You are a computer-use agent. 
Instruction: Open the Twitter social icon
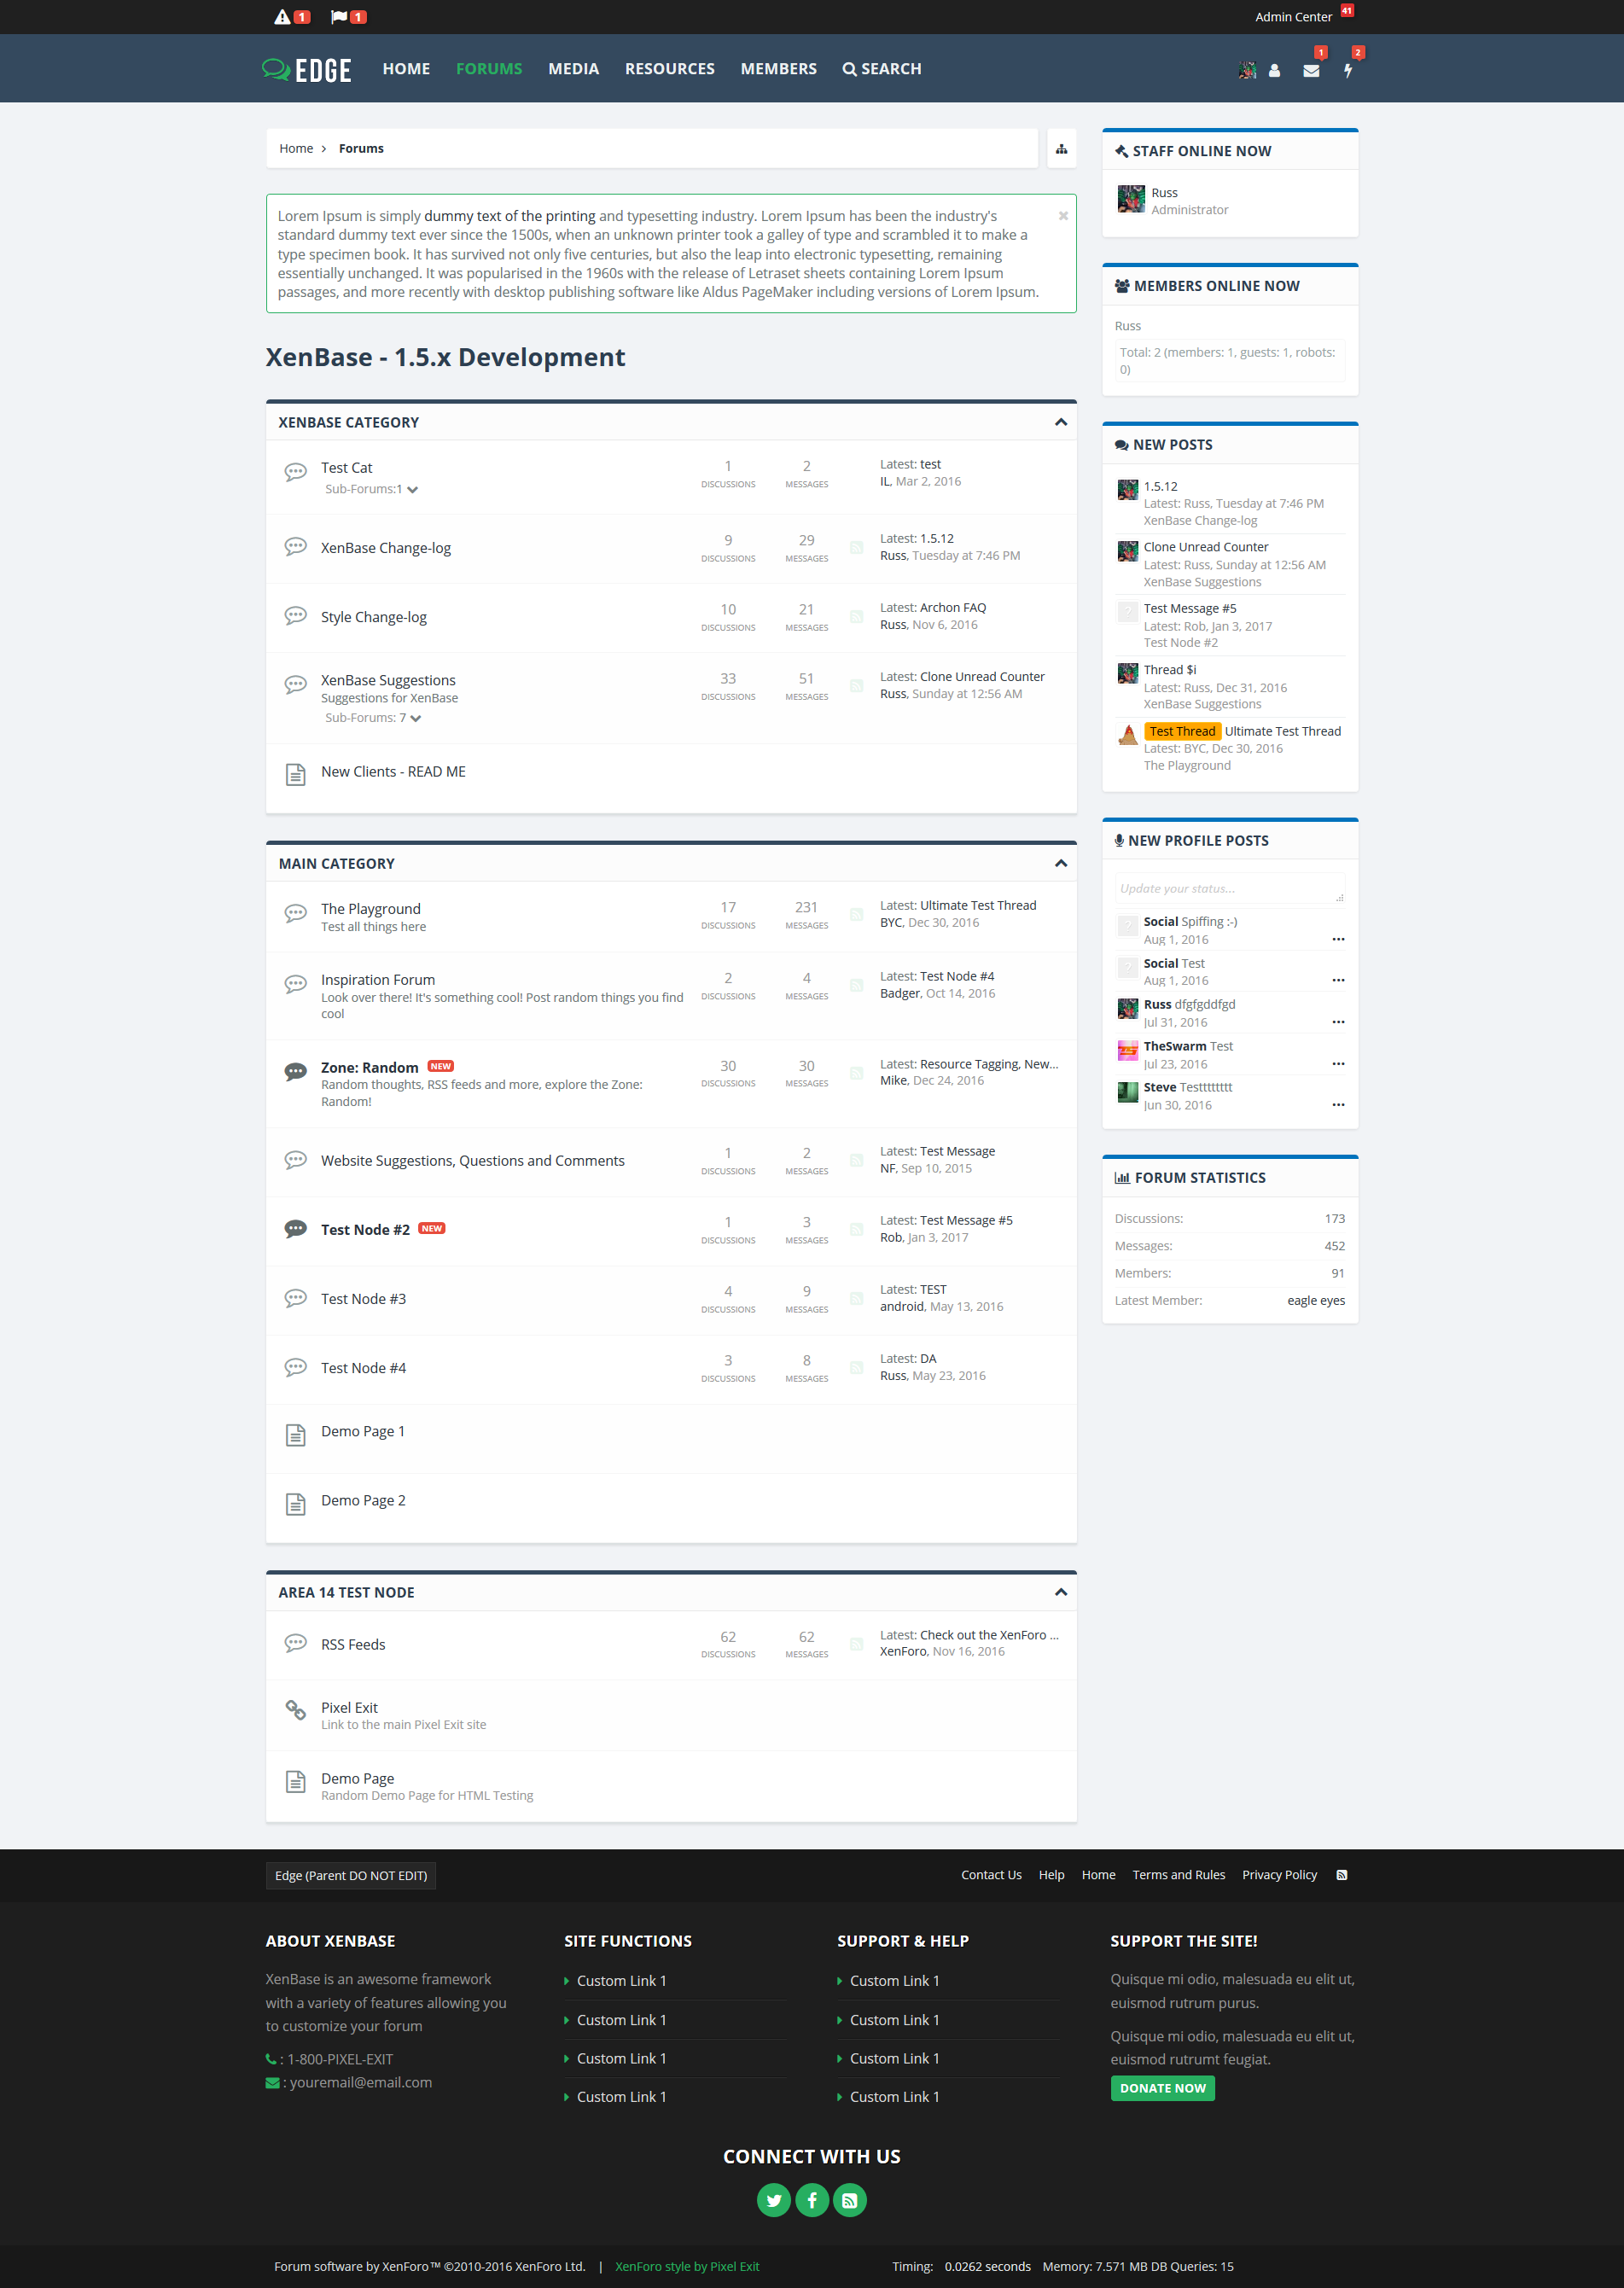coord(773,2200)
